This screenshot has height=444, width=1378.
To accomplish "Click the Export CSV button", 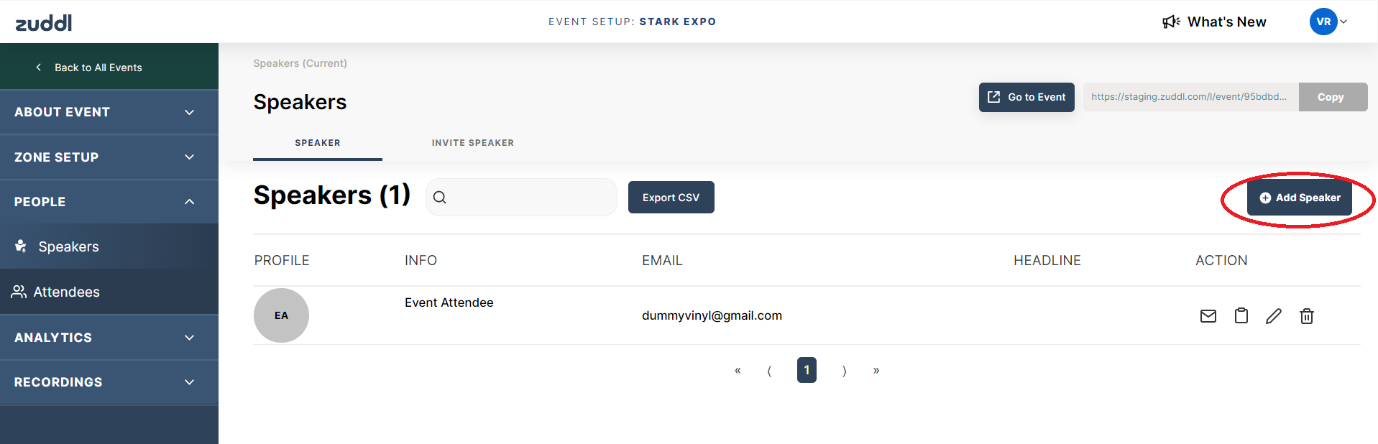I will pos(671,198).
